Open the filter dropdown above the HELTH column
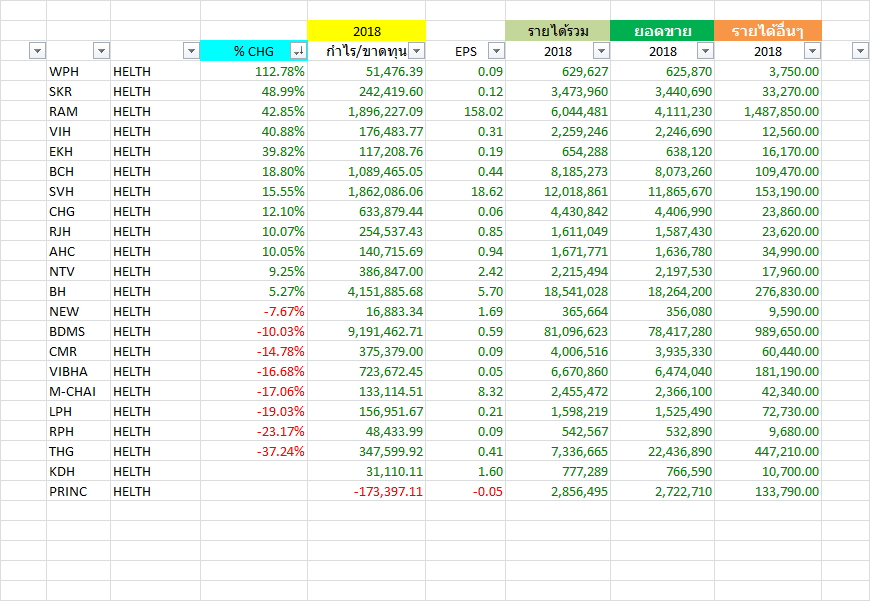This screenshot has width=870, height=601. (x=191, y=51)
